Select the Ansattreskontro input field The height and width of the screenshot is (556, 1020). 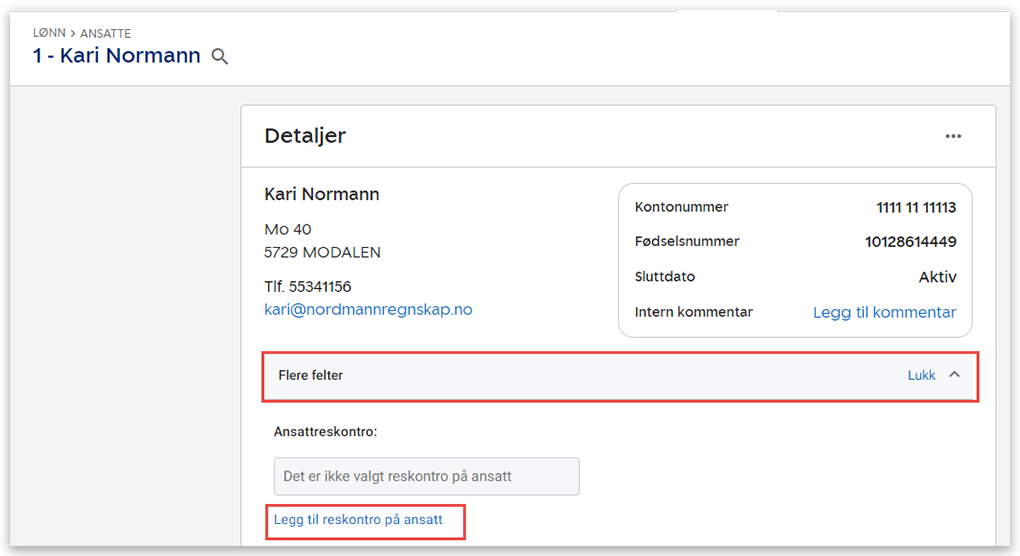coord(426,476)
